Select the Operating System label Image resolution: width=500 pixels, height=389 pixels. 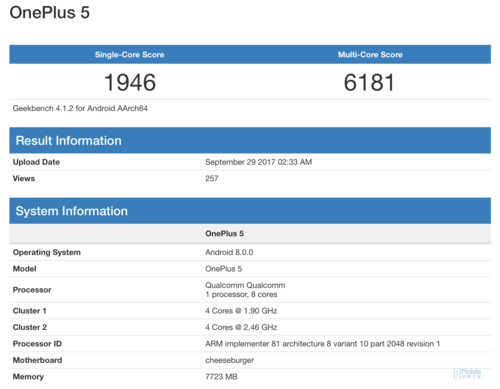pos(47,252)
